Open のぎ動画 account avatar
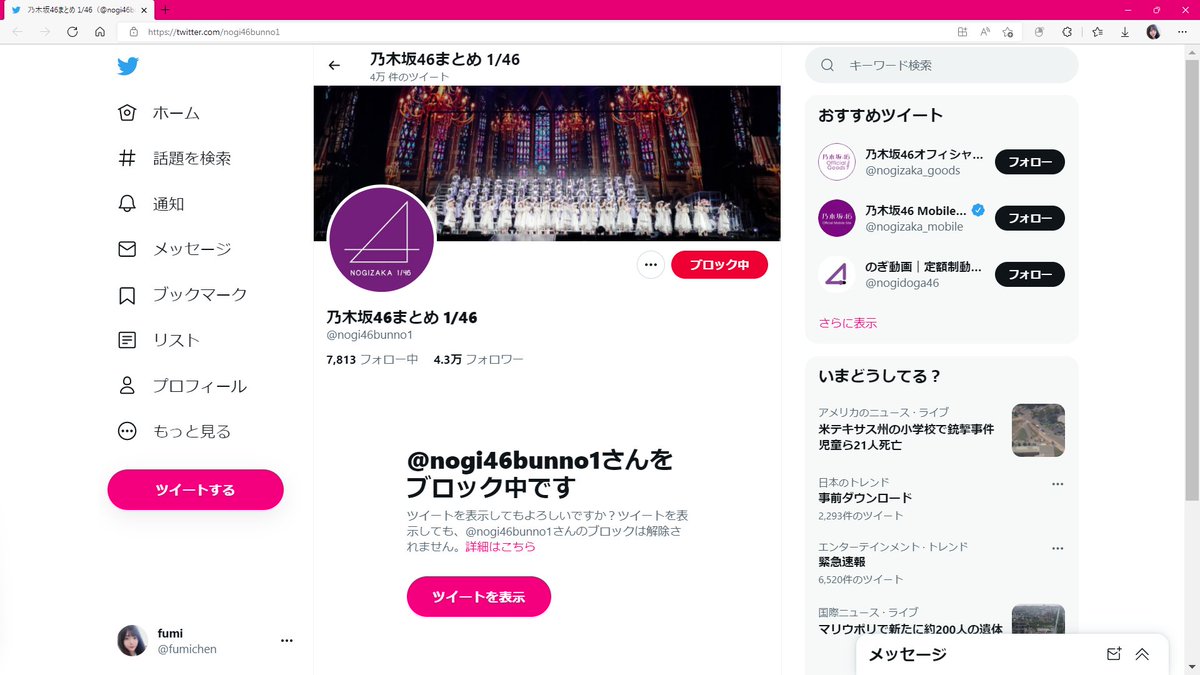1200x675 pixels. tap(837, 274)
